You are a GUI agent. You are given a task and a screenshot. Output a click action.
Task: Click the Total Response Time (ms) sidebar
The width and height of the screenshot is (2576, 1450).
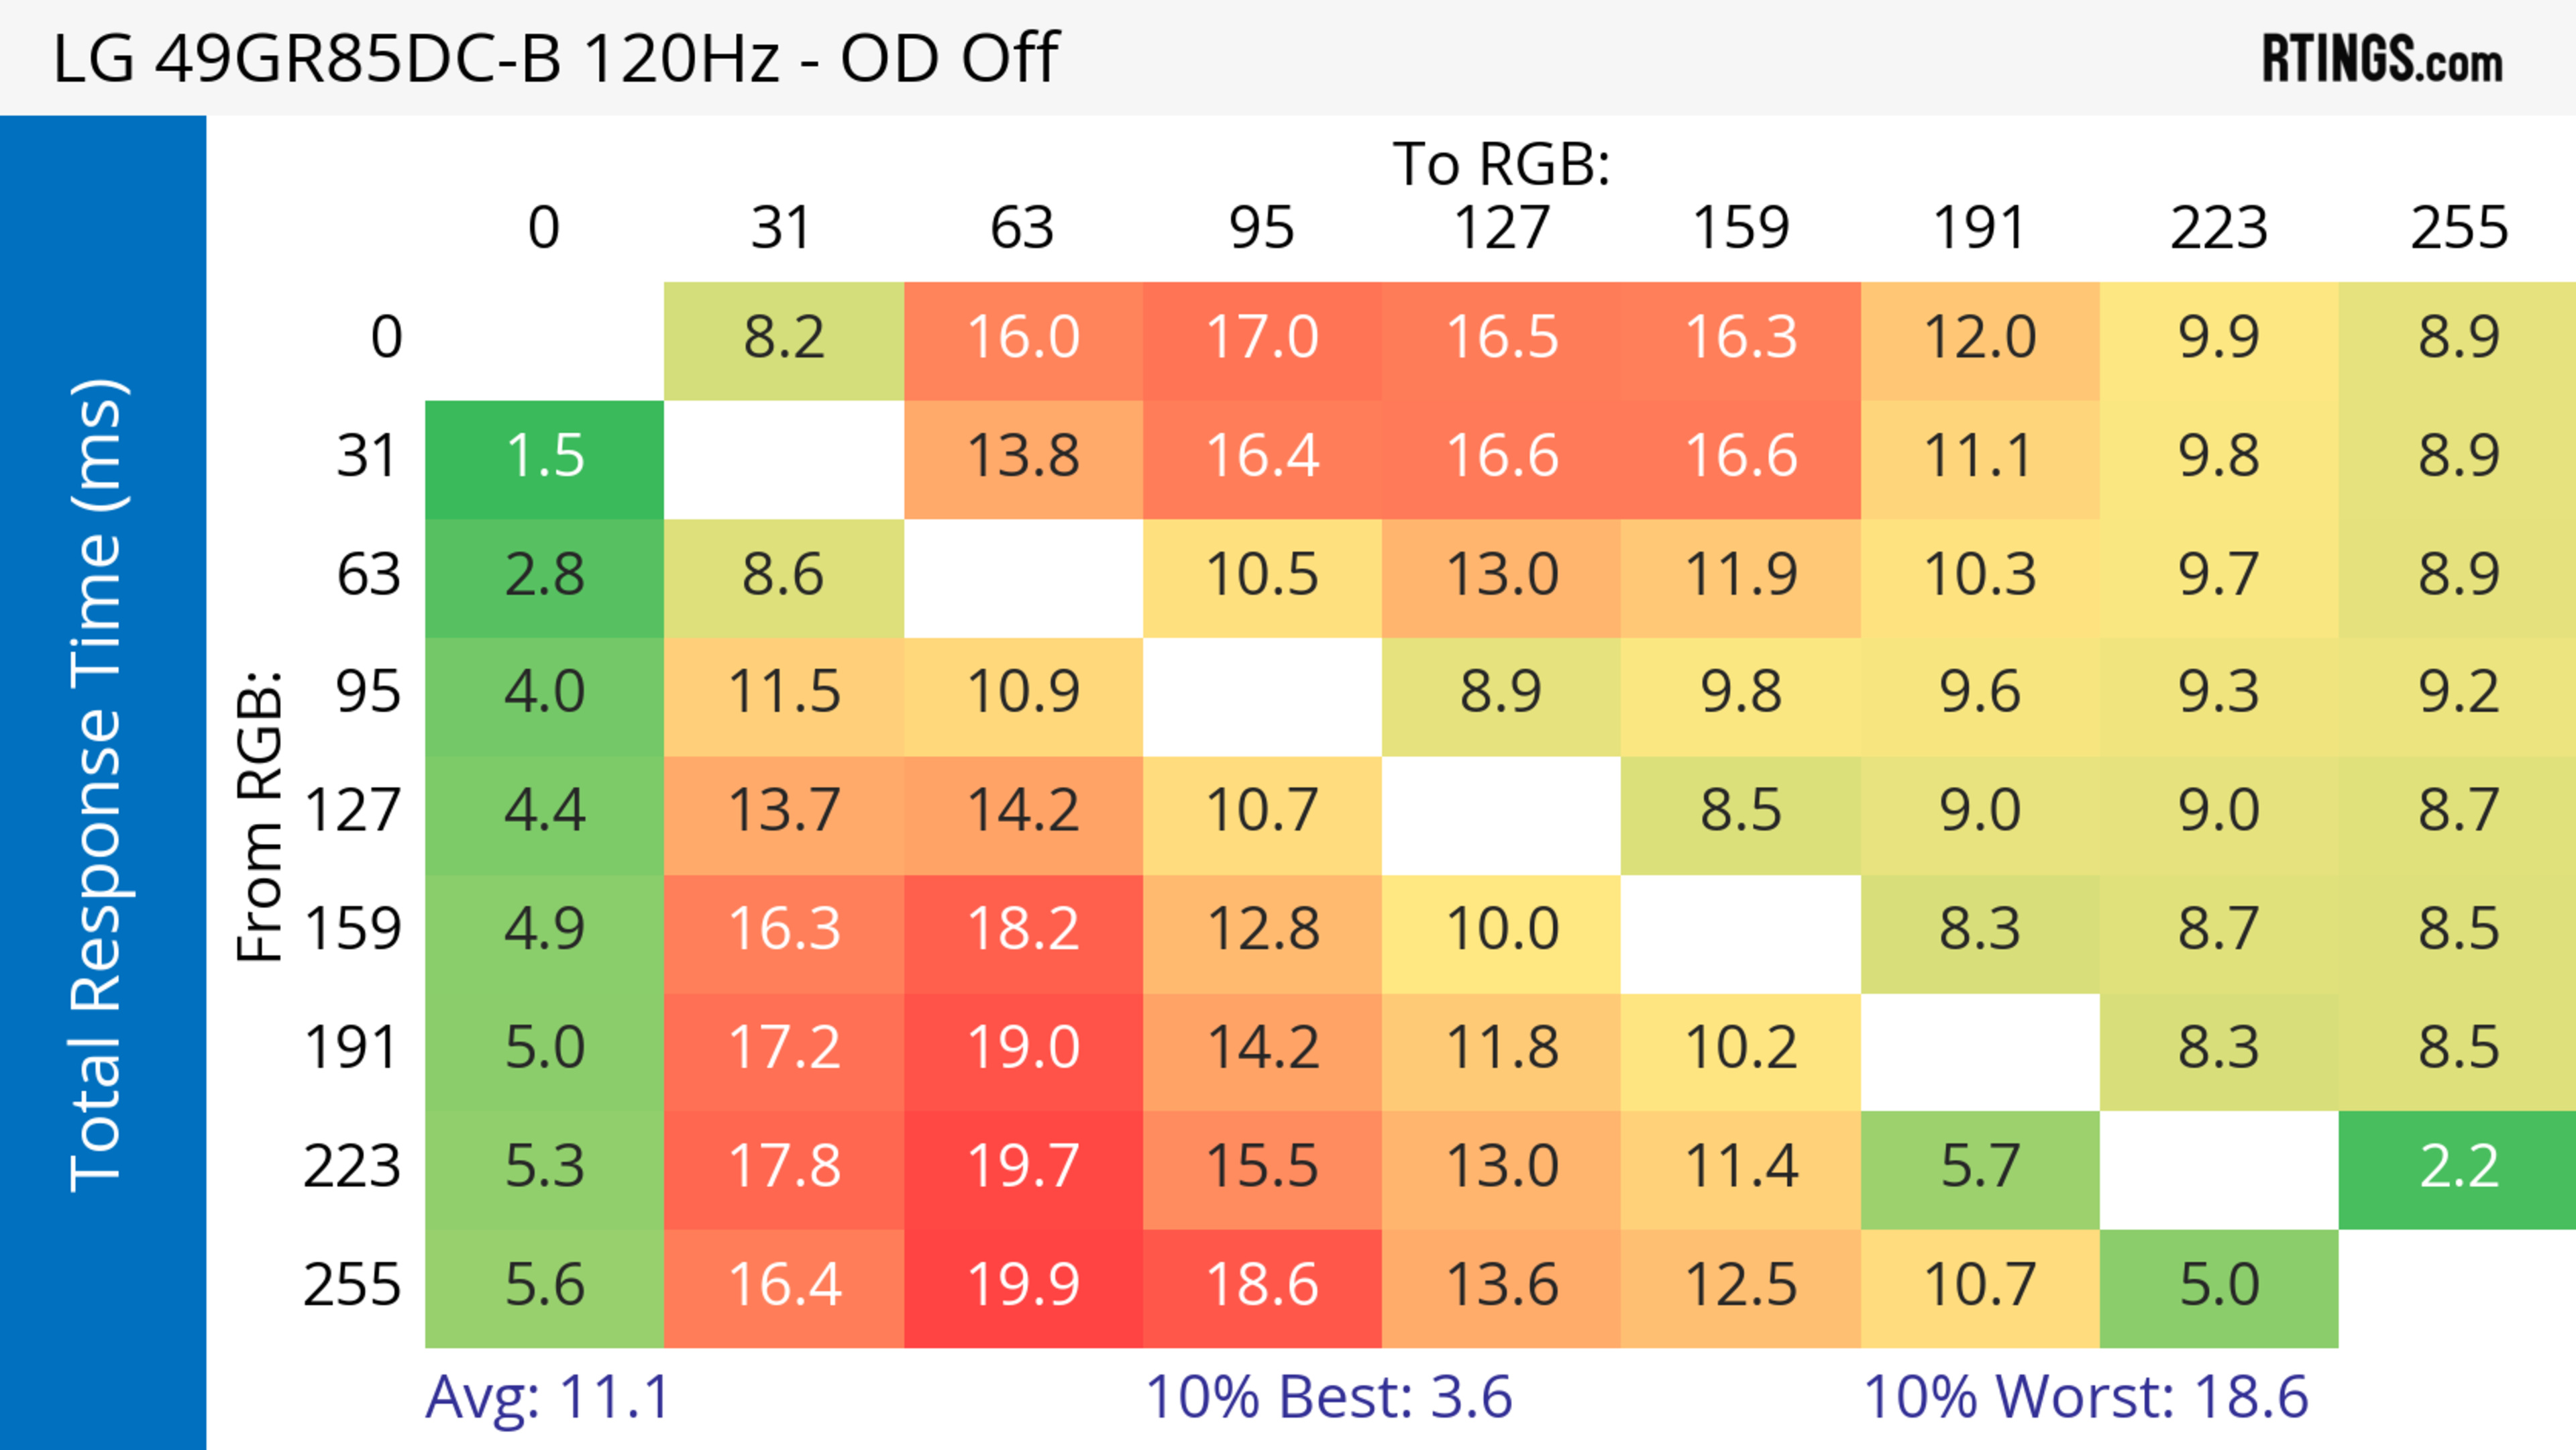click(100, 785)
